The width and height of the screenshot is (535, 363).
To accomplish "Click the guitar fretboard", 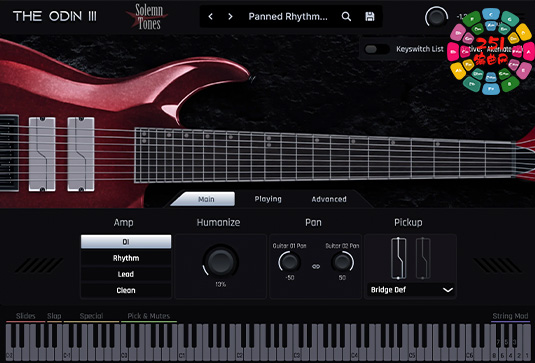I will (x=324, y=156).
